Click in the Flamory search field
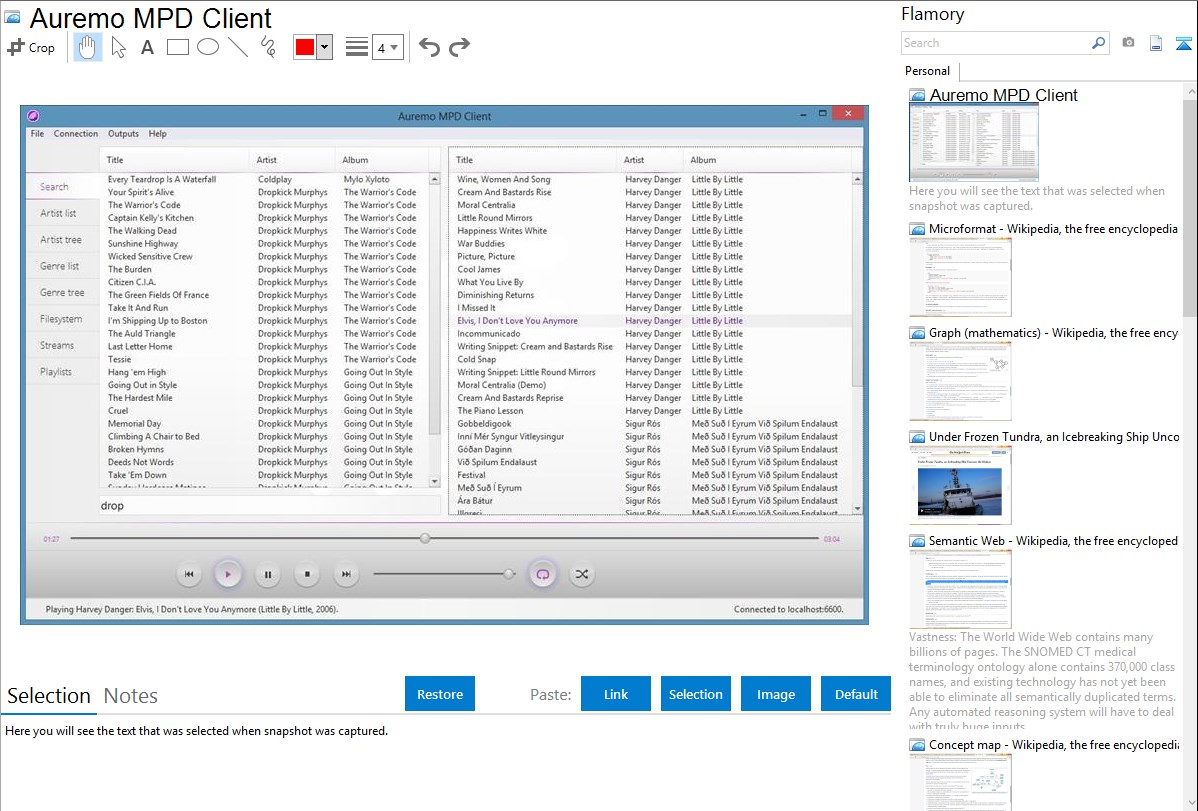 click(995, 43)
